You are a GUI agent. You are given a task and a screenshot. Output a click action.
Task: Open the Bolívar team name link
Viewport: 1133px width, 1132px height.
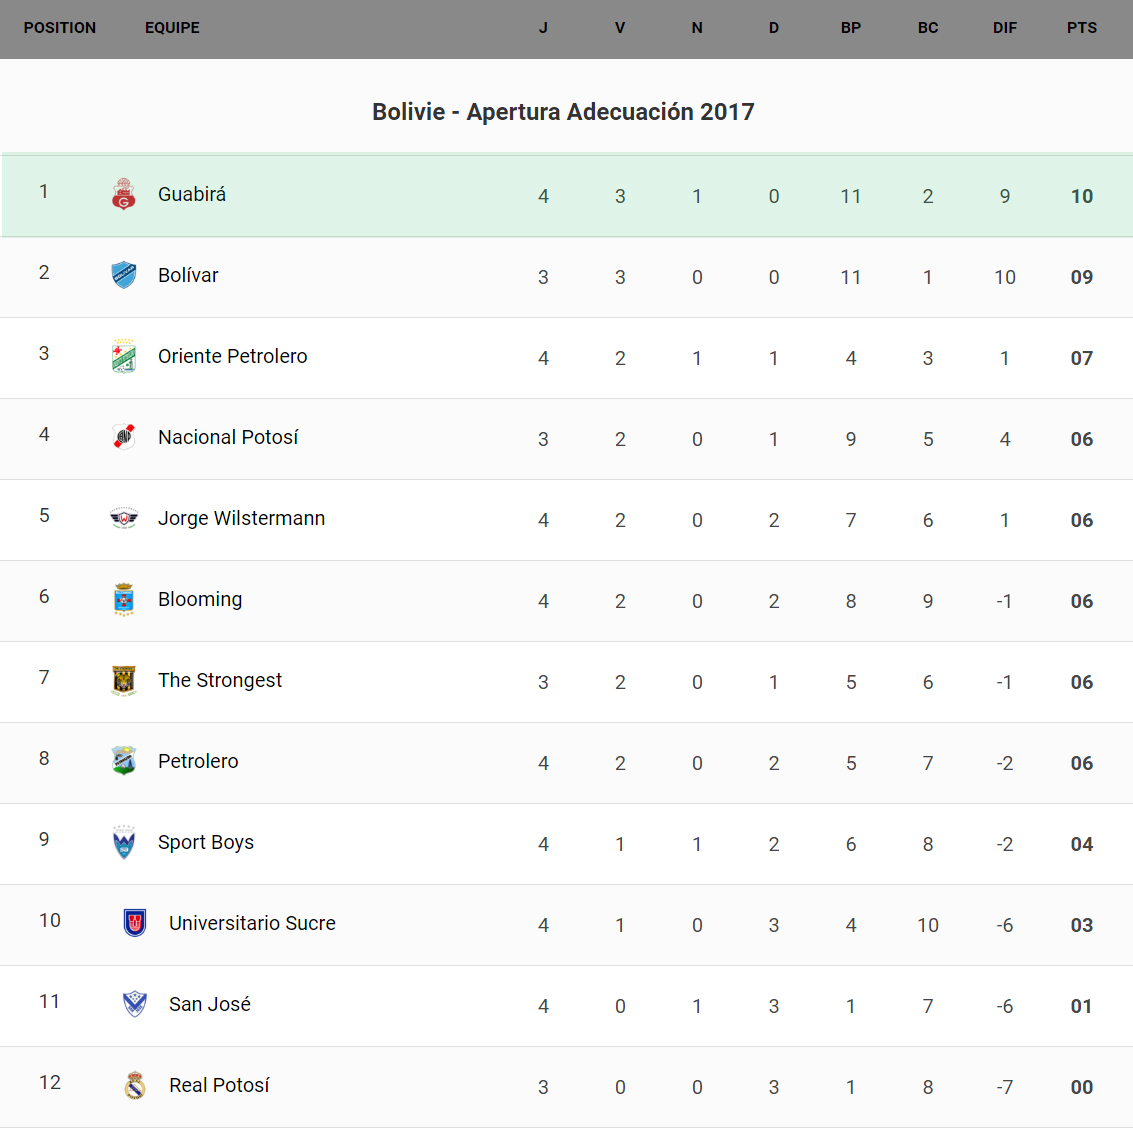point(188,275)
